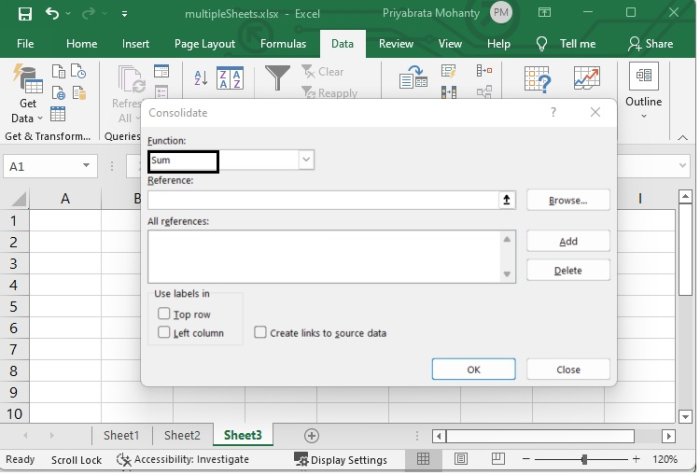This screenshot has height=475, width=700.
Task: Switch to the Formulas ribbon tab
Action: (x=283, y=44)
